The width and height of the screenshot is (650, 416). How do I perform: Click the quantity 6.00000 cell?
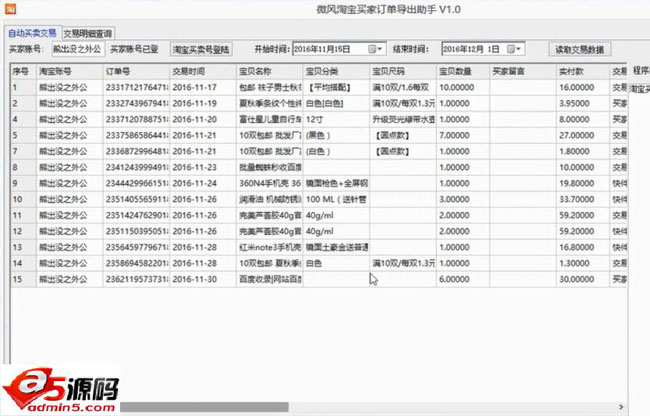[x=463, y=279]
